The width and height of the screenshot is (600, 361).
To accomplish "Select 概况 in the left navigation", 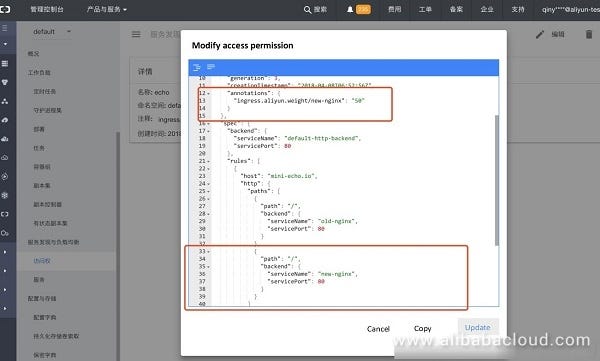I will coord(33,54).
